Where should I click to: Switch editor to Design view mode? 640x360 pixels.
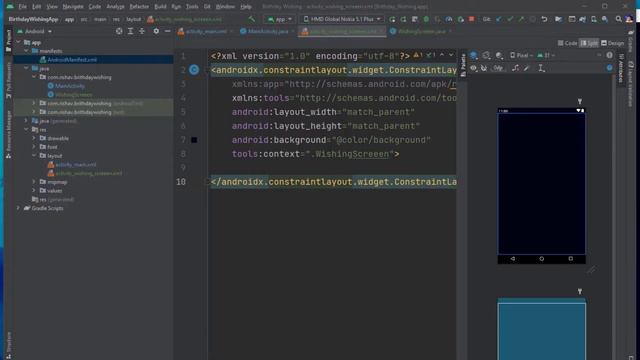612,43
